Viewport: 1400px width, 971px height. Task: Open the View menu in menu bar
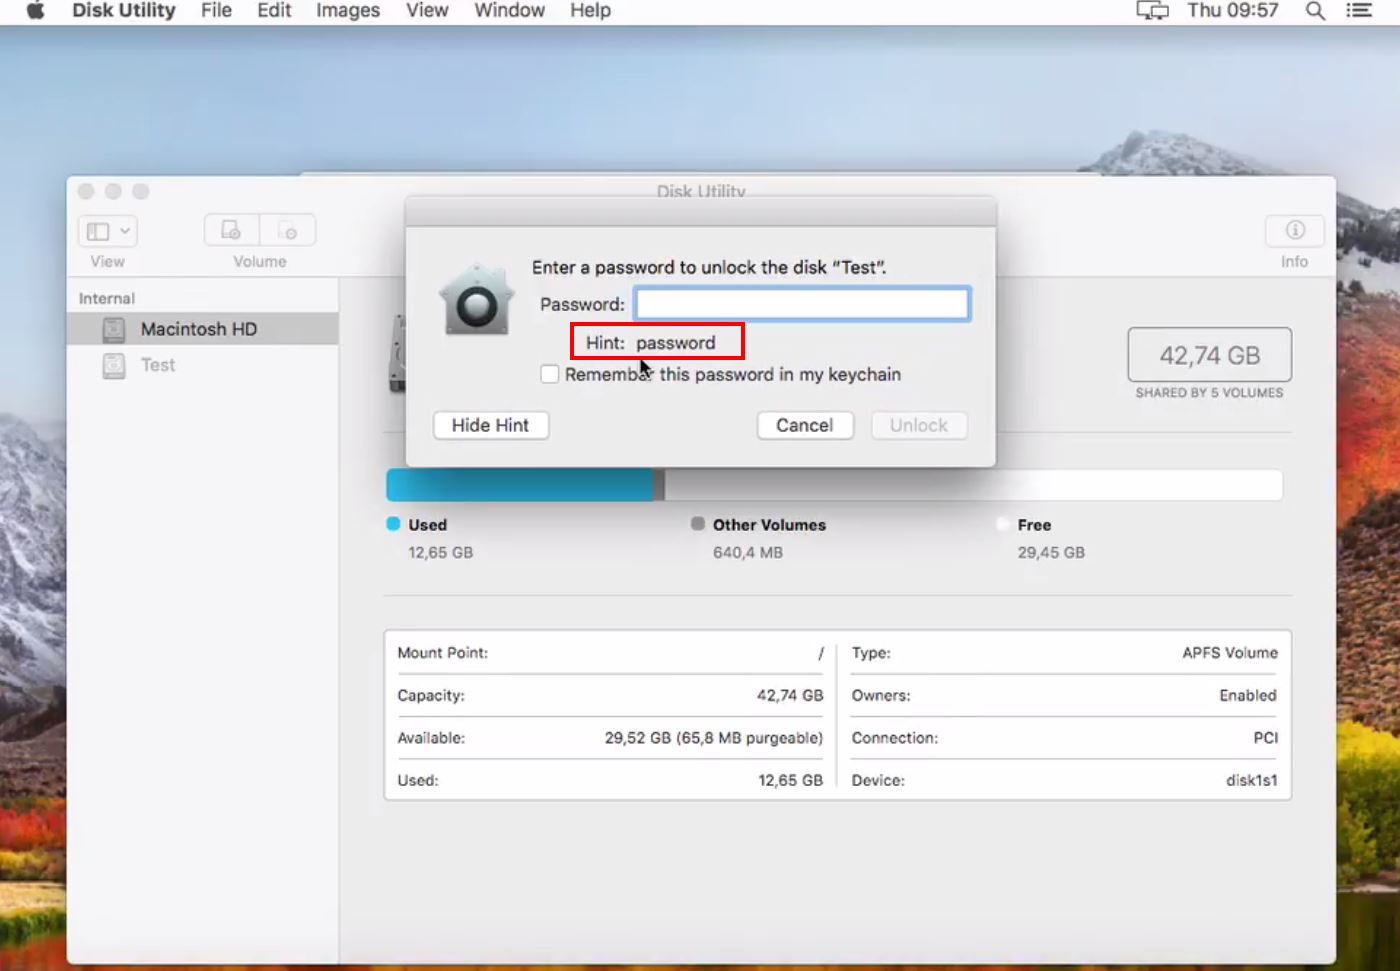pyautogui.click(x=427, y=11)
